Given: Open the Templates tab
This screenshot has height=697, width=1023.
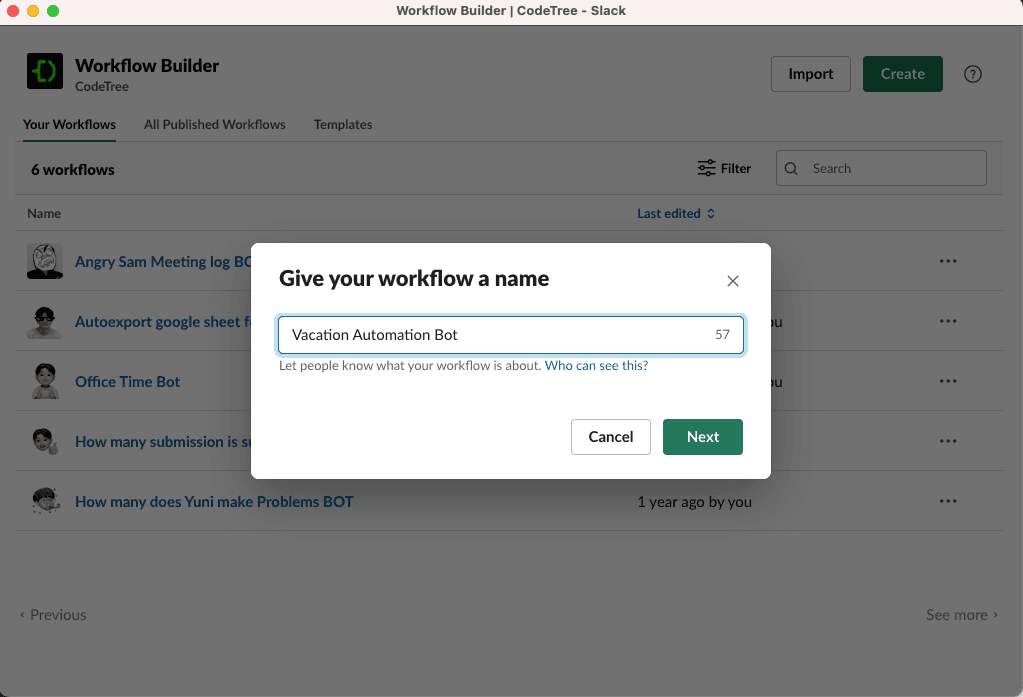Looking at the screenshot, I should pos(343,125).
